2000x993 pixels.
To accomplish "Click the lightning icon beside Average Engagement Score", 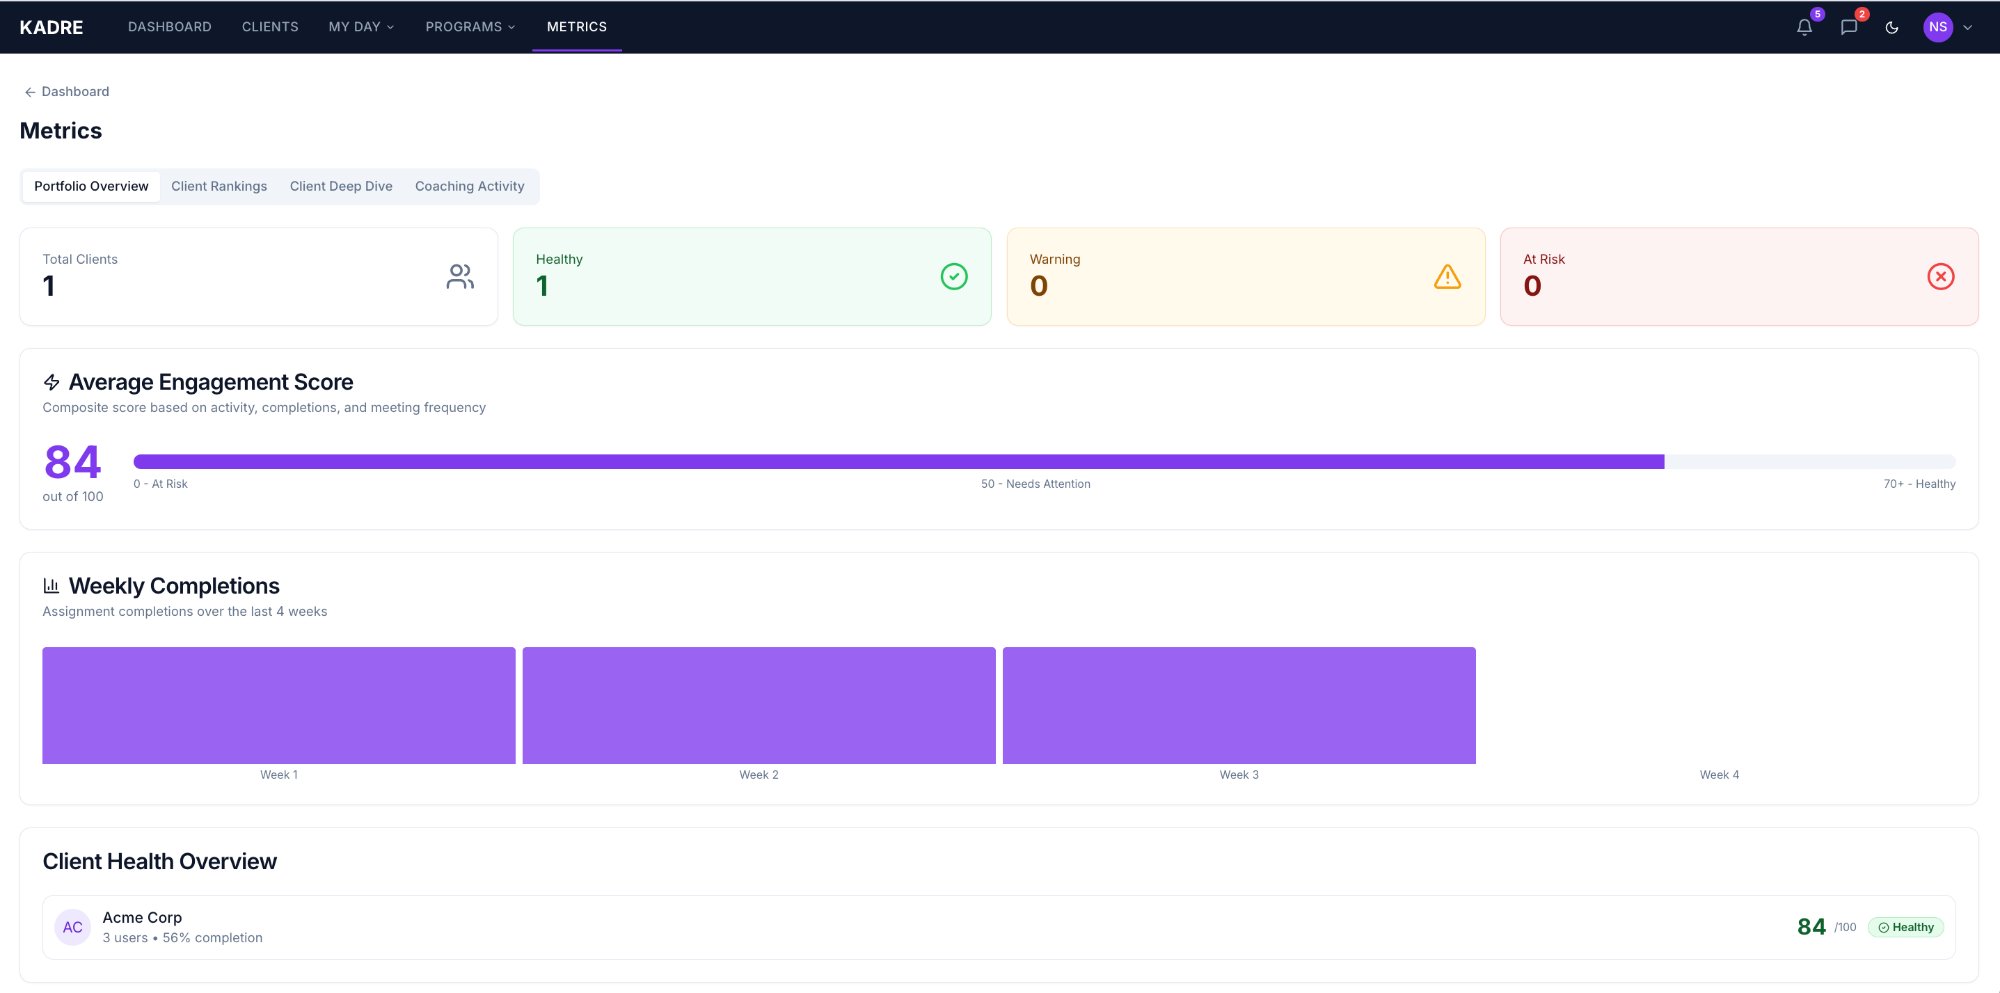I will click(x=51, y=381).
